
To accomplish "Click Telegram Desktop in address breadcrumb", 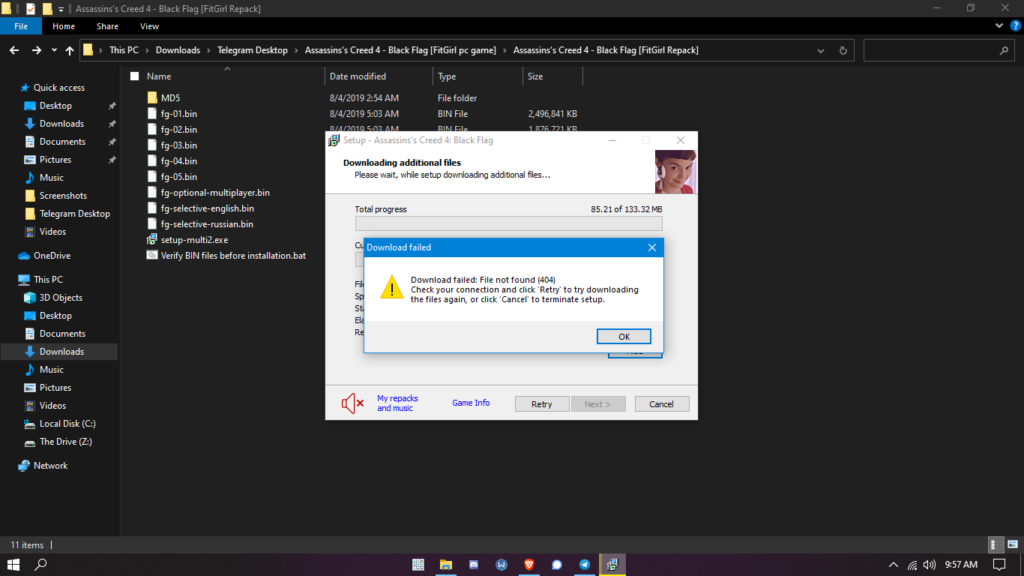I will pos(252,50).
